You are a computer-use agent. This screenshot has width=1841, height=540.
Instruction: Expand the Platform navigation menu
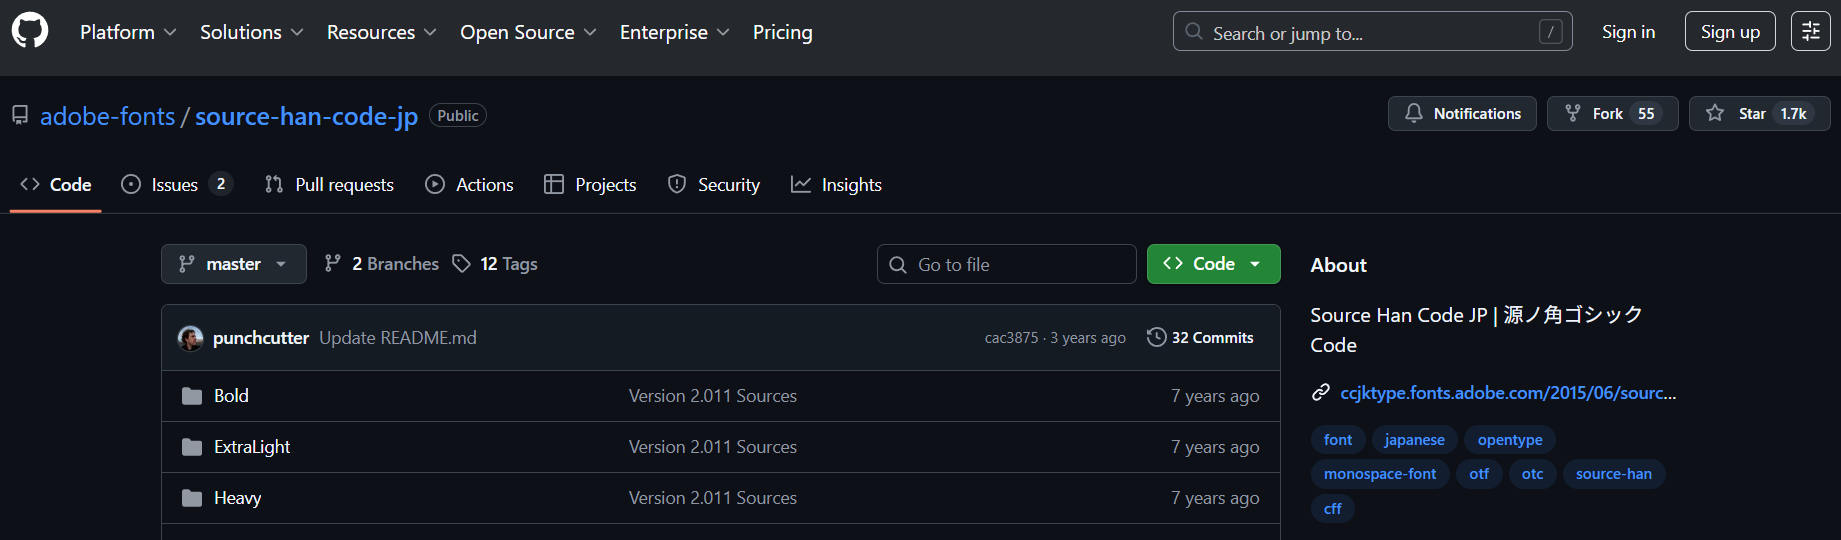coord(128,32)
